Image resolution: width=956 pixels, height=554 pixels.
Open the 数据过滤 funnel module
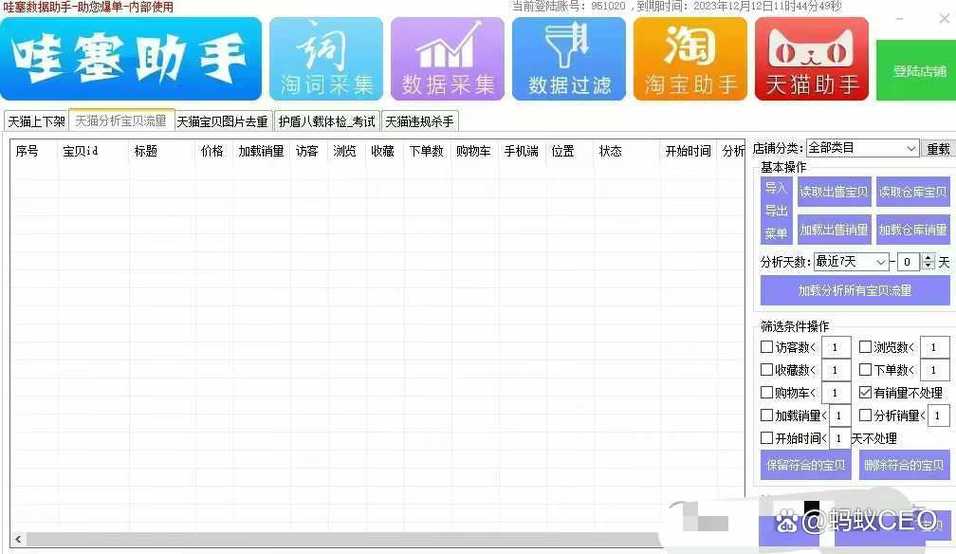tap(569, 59)
